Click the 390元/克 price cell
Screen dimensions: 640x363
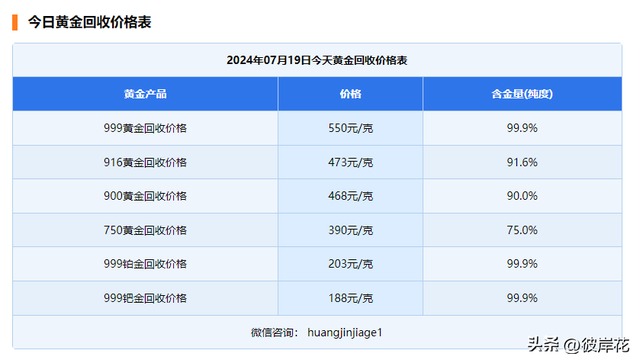(x=351, y=230)
